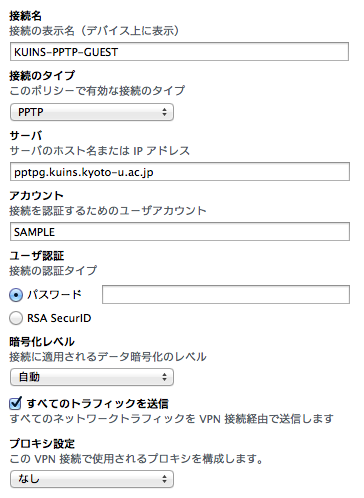
Task: Click the 接続名 section heading
Action: 25,16
